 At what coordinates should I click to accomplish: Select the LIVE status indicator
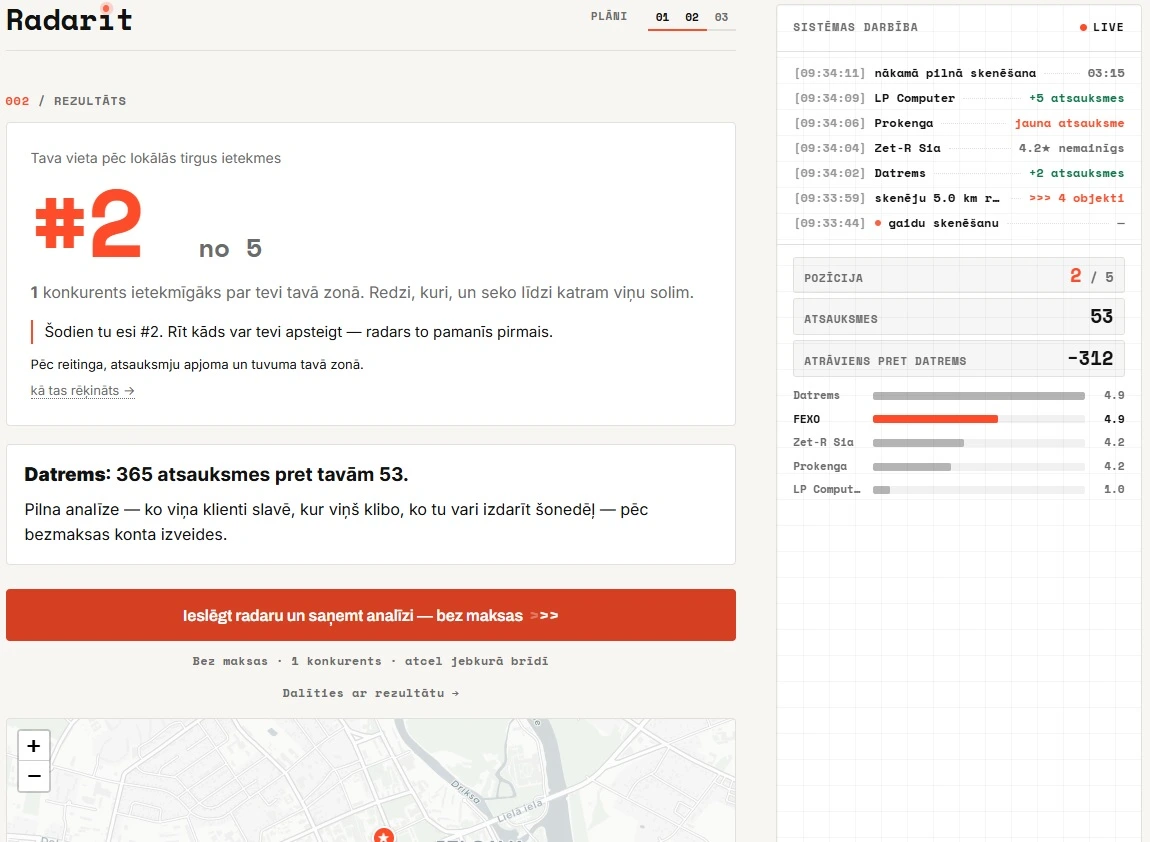point(1101,27)
